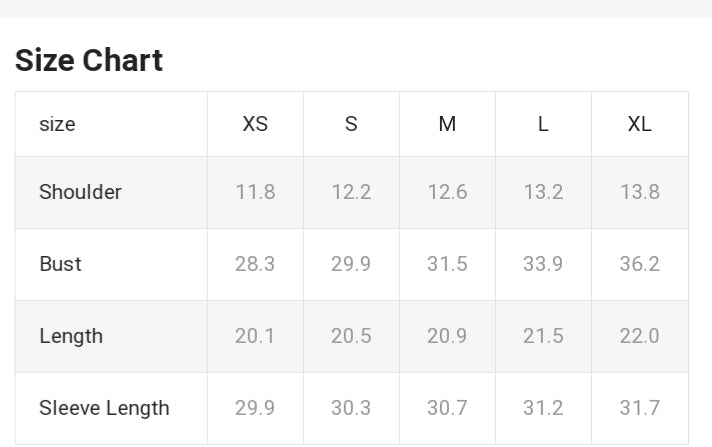Click the Size Chart heading
Screen dimensions: 712x447
(x=89, y=61)
